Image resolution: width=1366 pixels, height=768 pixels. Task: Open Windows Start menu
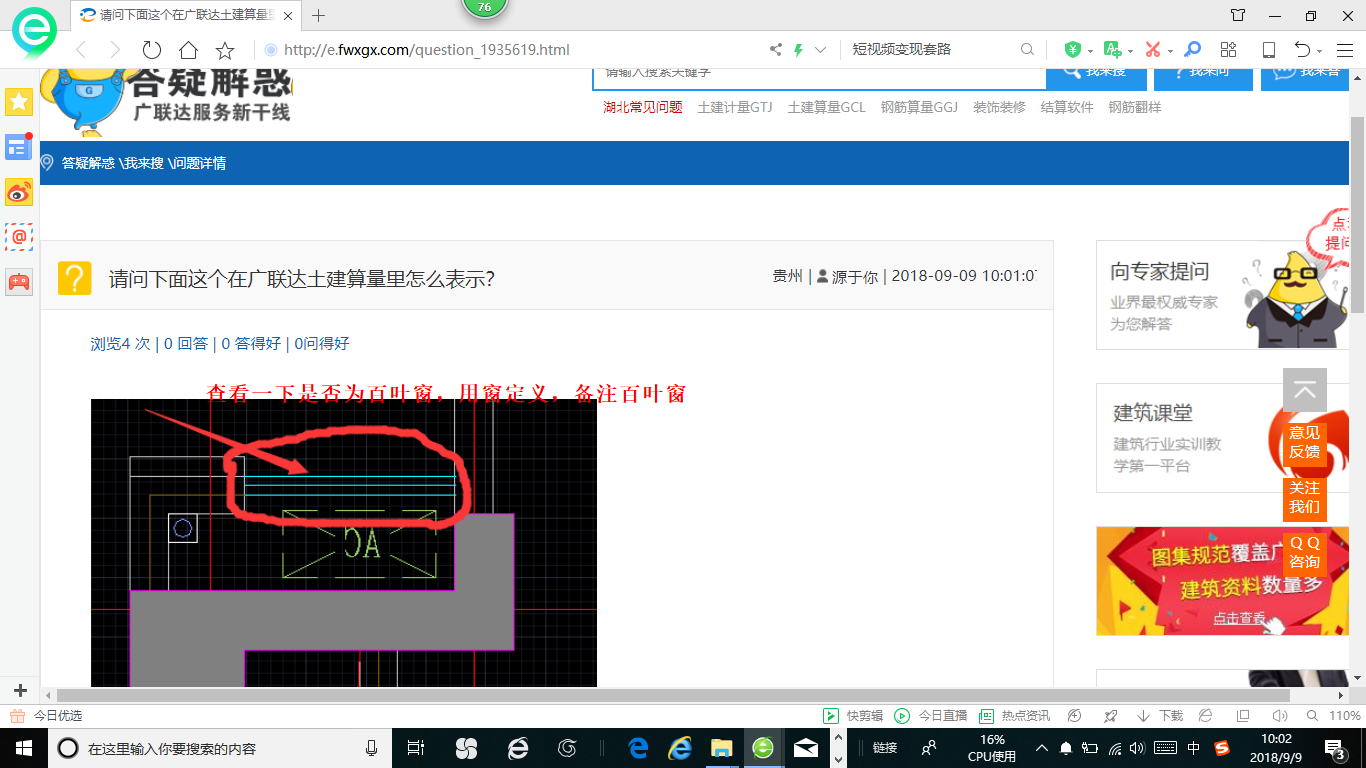click(23, 748)
